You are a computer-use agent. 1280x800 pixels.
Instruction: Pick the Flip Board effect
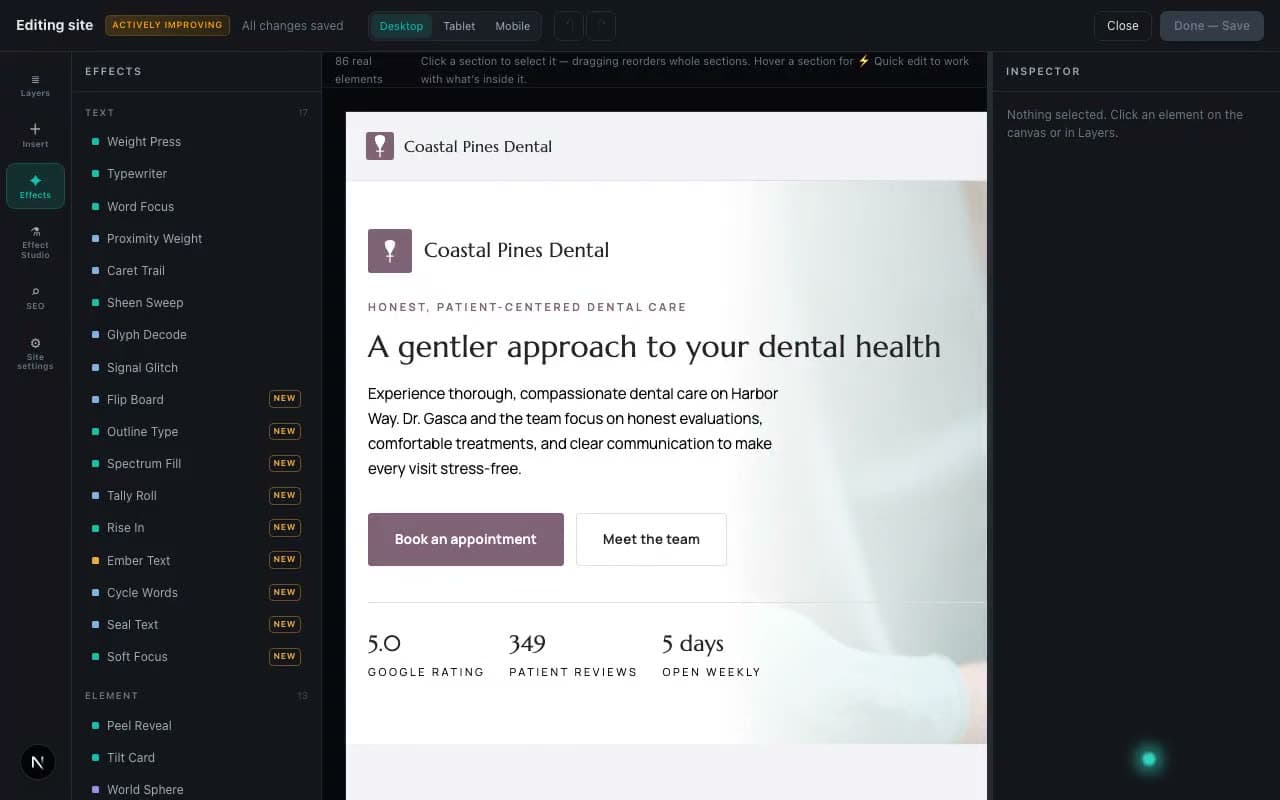coord(196,399)
